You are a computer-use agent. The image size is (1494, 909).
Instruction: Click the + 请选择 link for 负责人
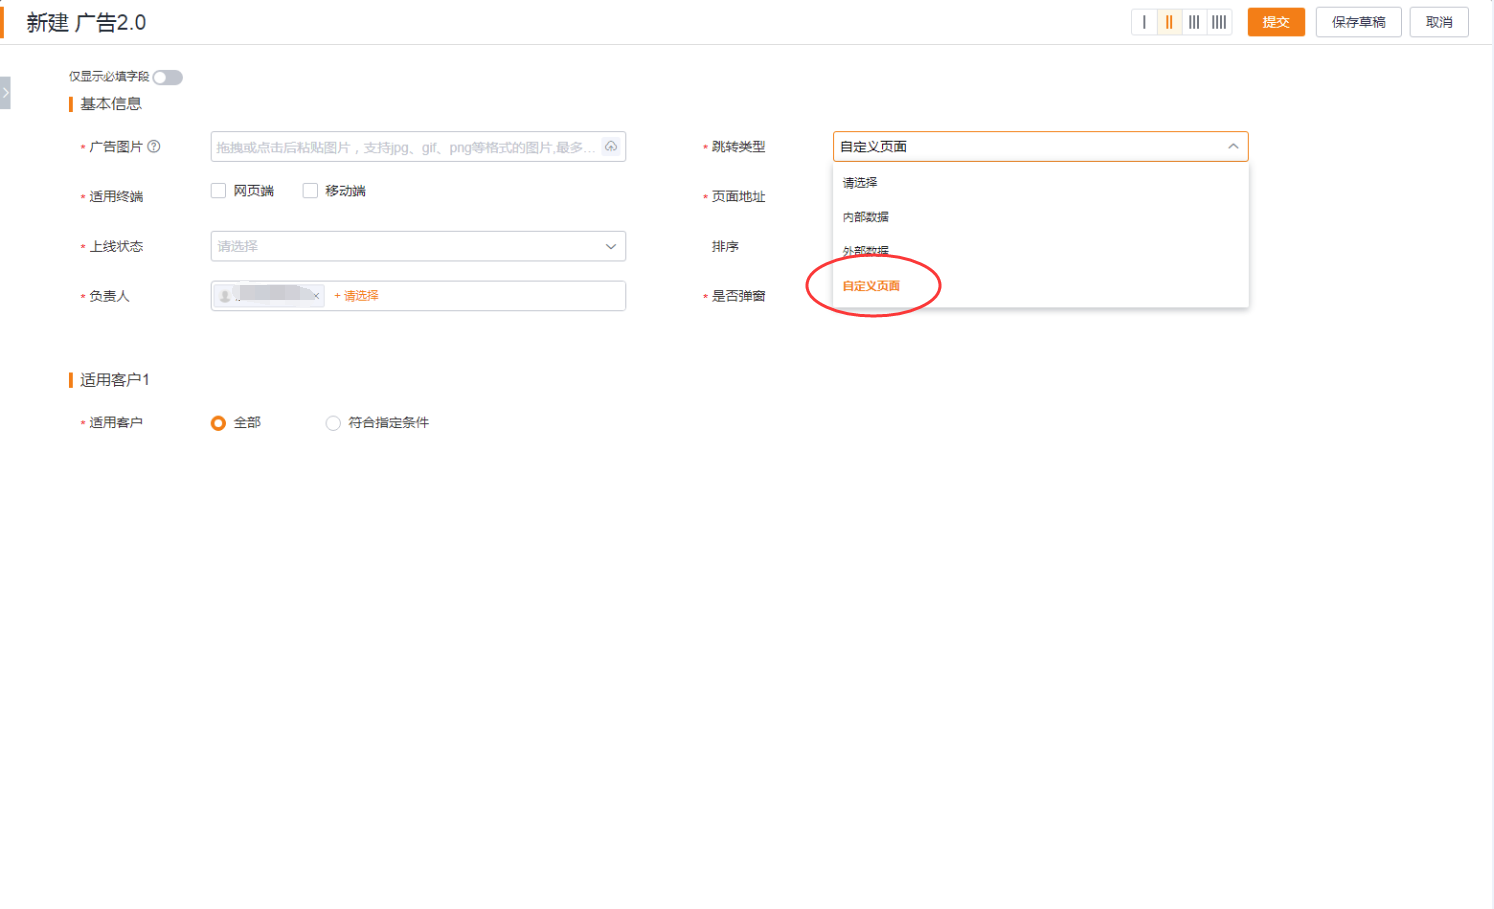[357, 296]
